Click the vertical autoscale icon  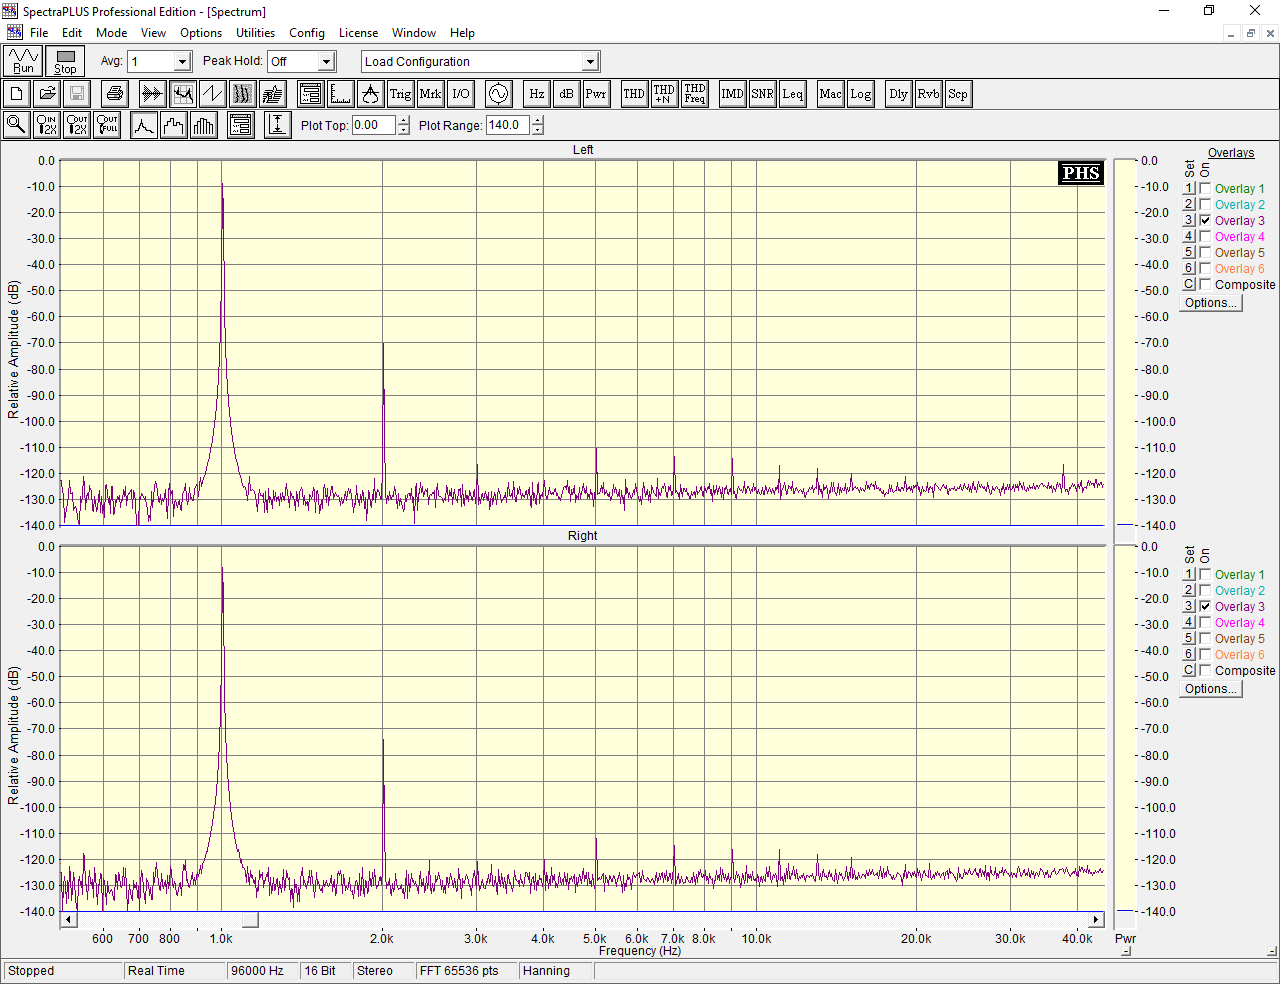tap(278, 125)
